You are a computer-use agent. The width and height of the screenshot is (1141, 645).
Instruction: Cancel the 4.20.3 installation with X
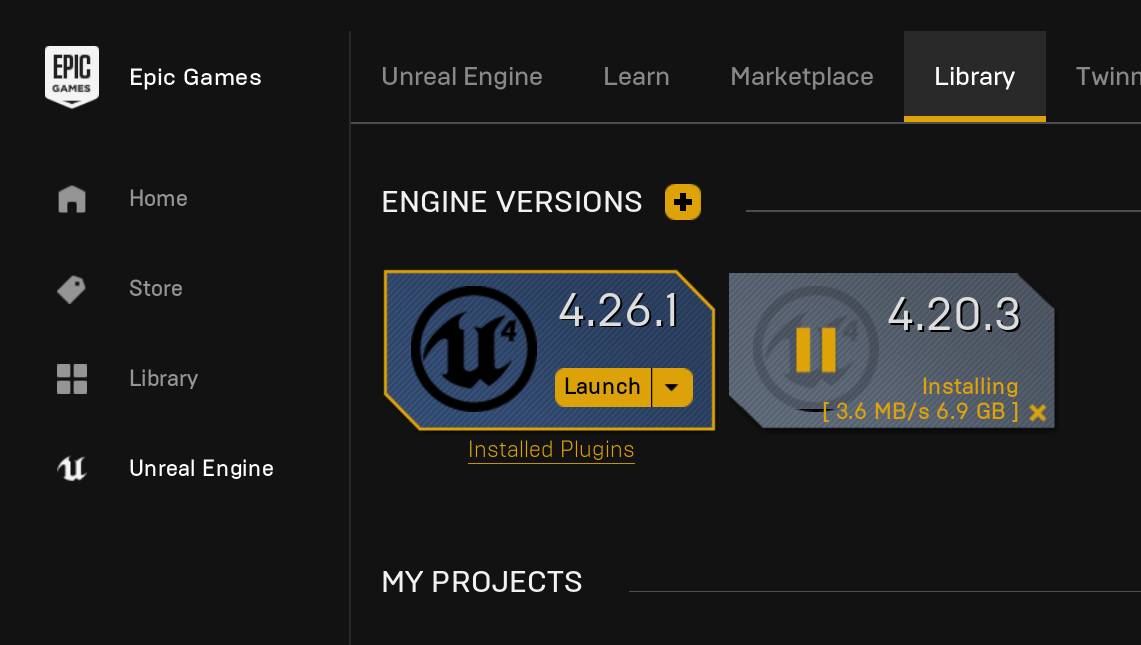(x=1038, y=413)
